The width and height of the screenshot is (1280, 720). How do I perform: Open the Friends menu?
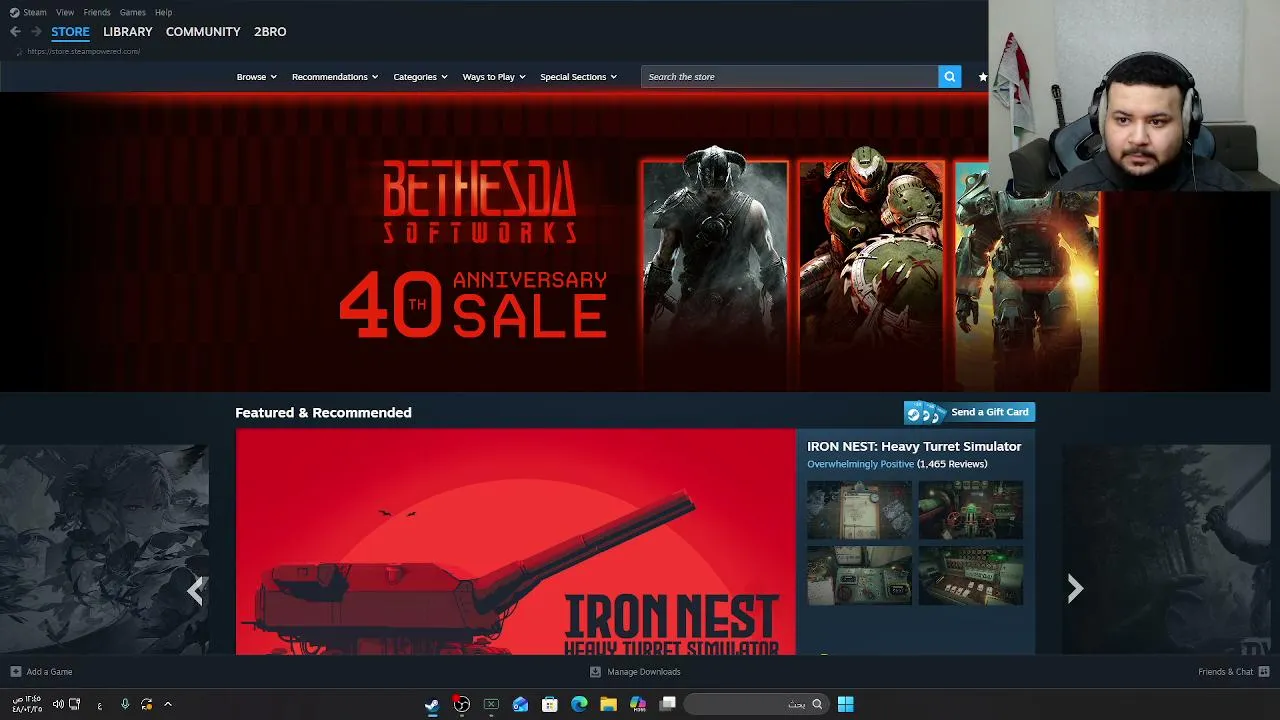pos(97,12)
